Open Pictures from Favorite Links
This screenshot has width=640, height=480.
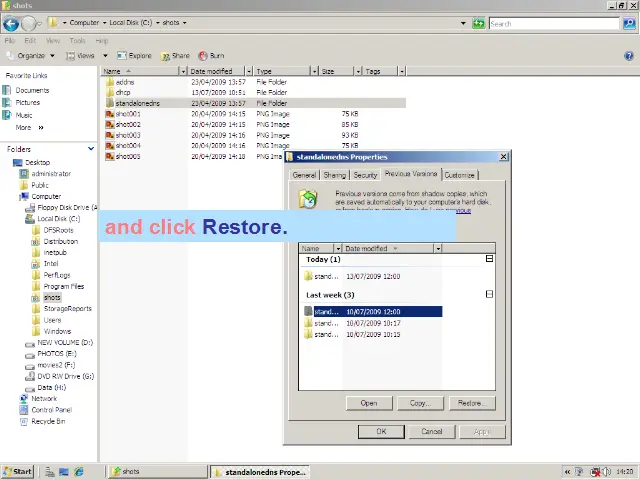point(27,102)
